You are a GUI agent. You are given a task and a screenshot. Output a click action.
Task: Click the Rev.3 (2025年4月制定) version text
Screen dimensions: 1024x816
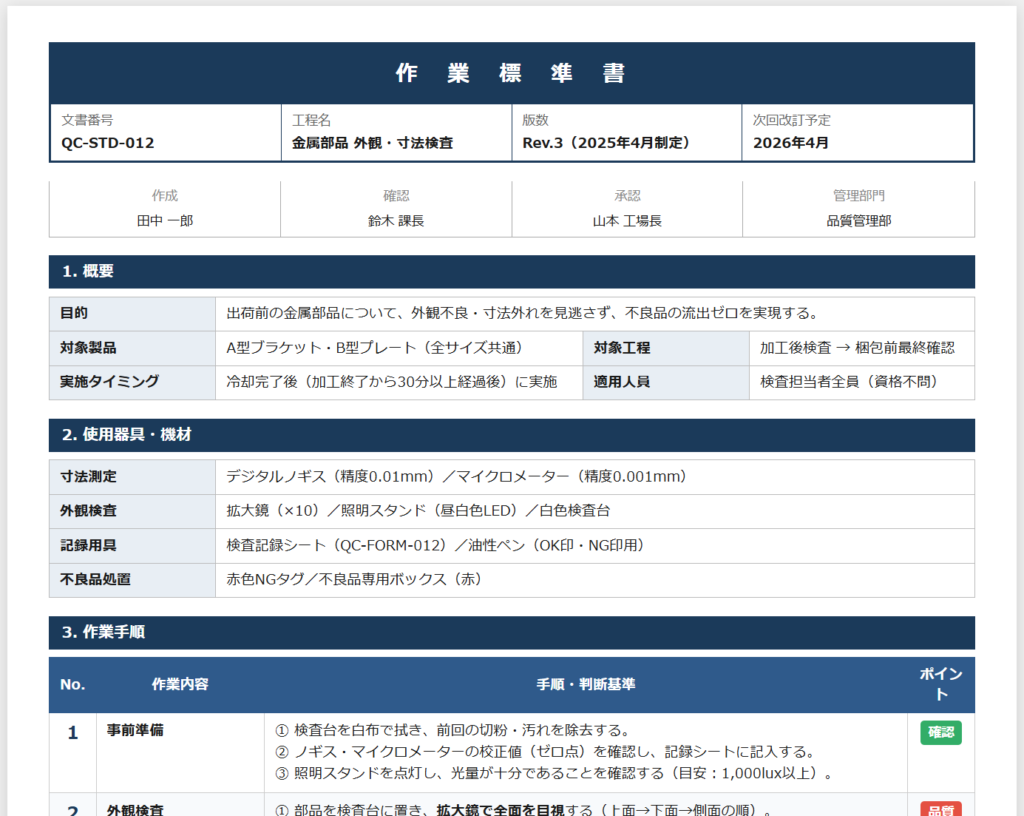point(606,143)
